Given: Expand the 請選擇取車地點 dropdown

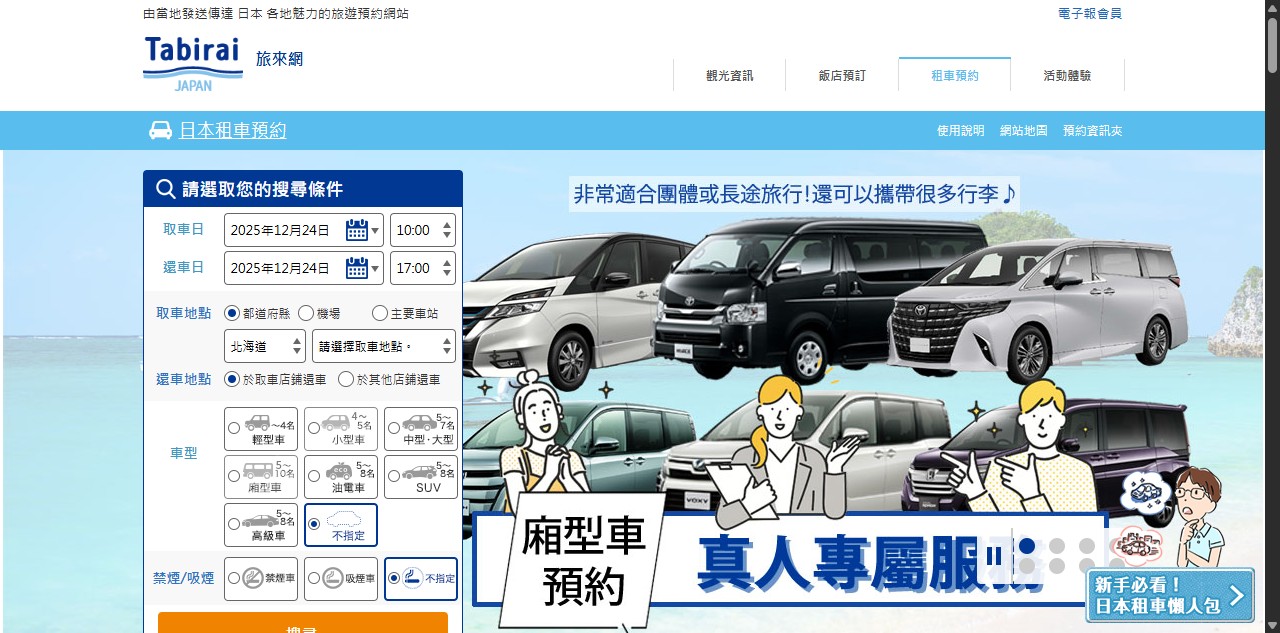Looking at the screenshot, I should 383,346.
